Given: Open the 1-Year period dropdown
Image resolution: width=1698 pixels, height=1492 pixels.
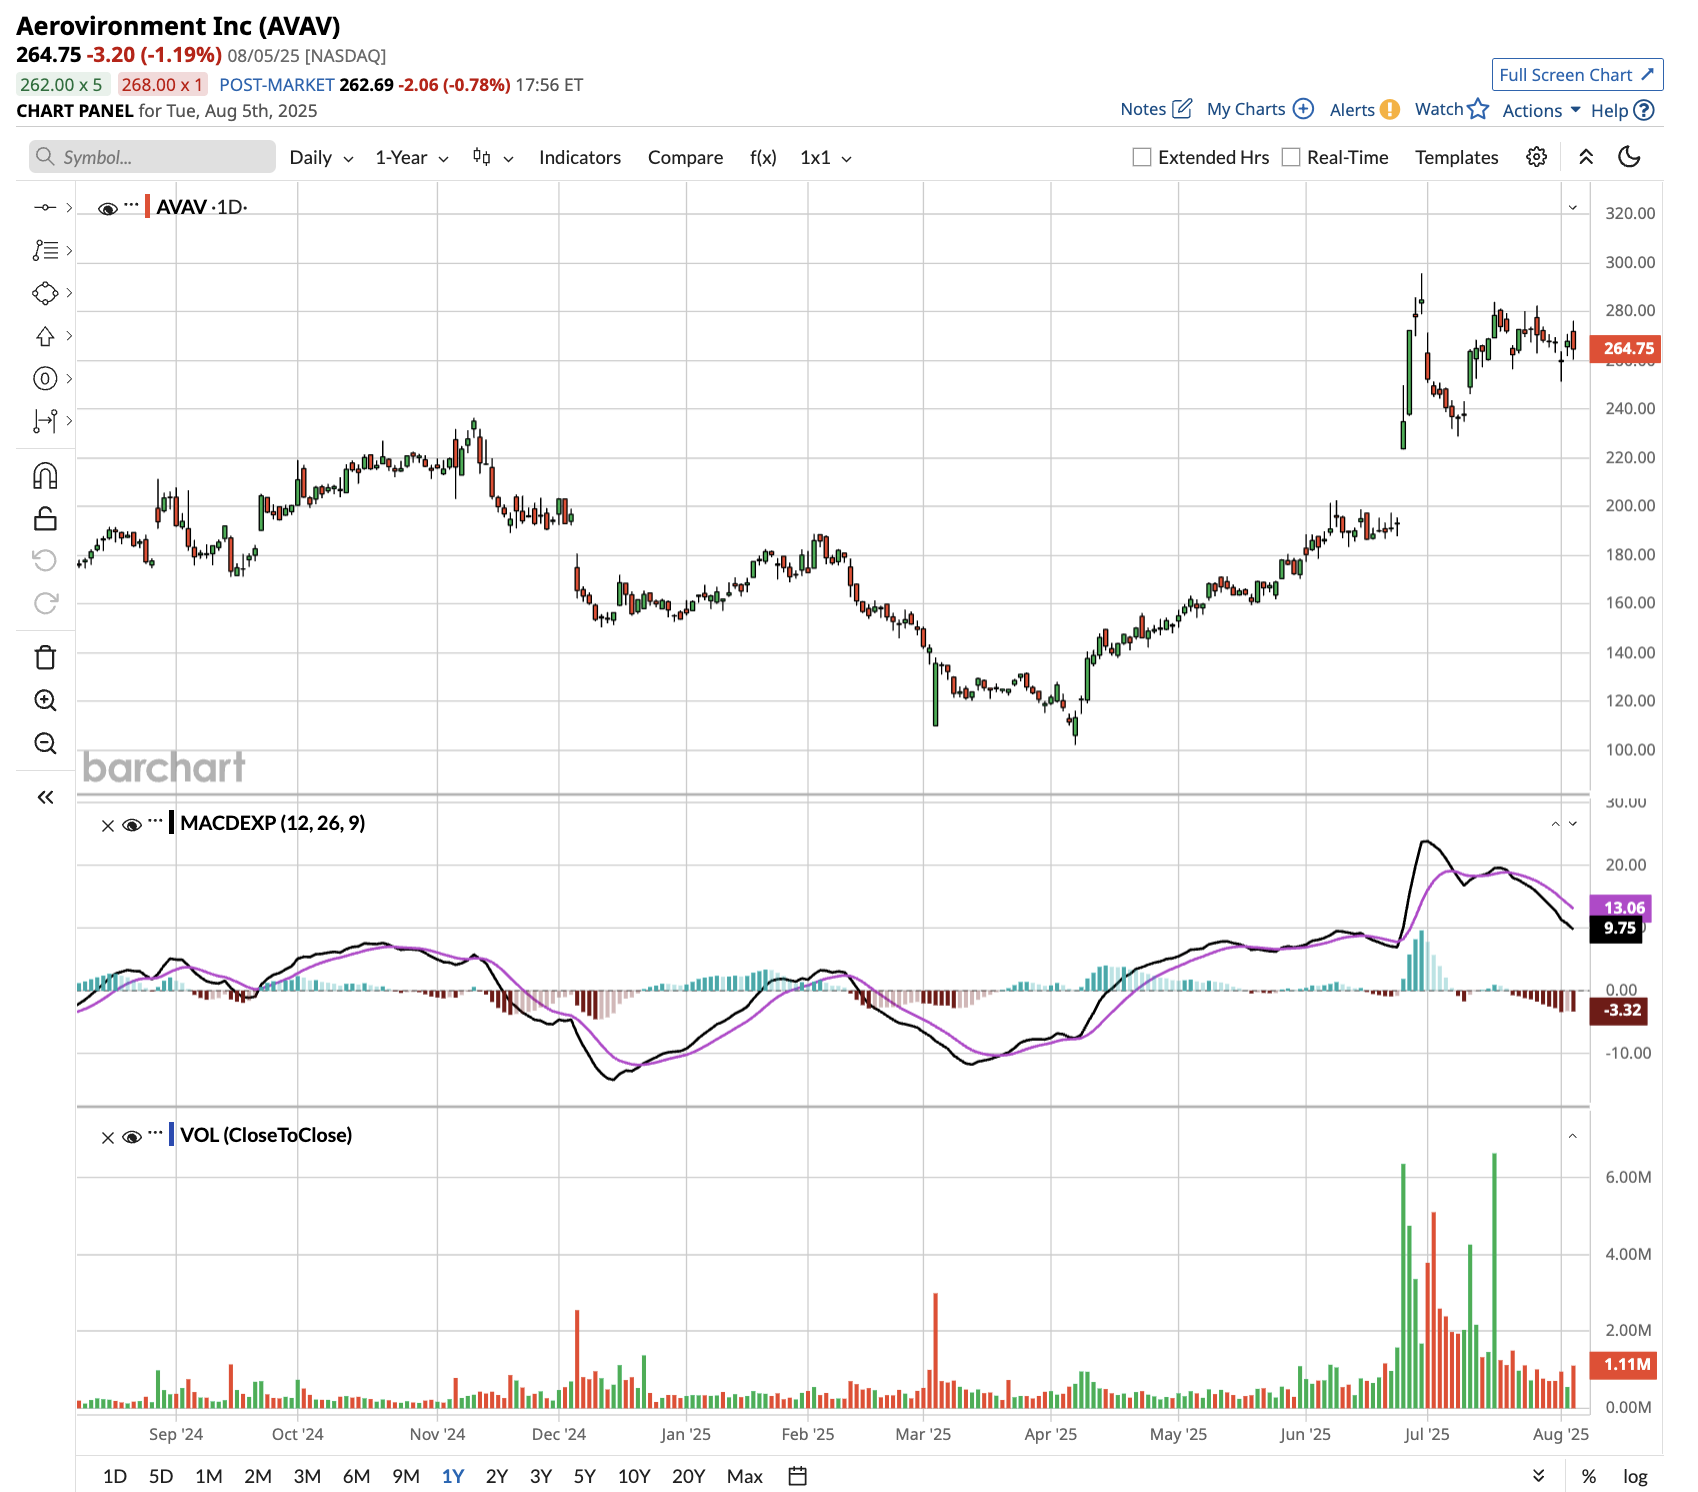Looking at the screenshot, I should tap(411, 157).
